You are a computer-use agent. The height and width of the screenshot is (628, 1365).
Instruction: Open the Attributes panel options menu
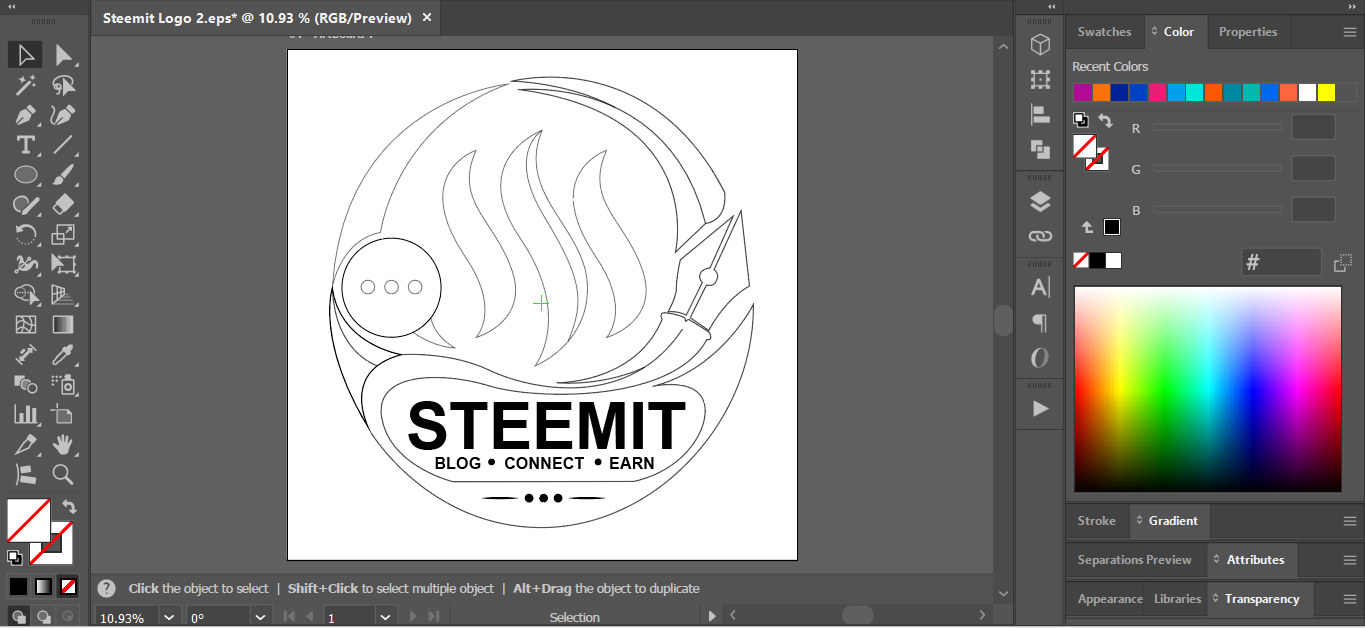1349,560
